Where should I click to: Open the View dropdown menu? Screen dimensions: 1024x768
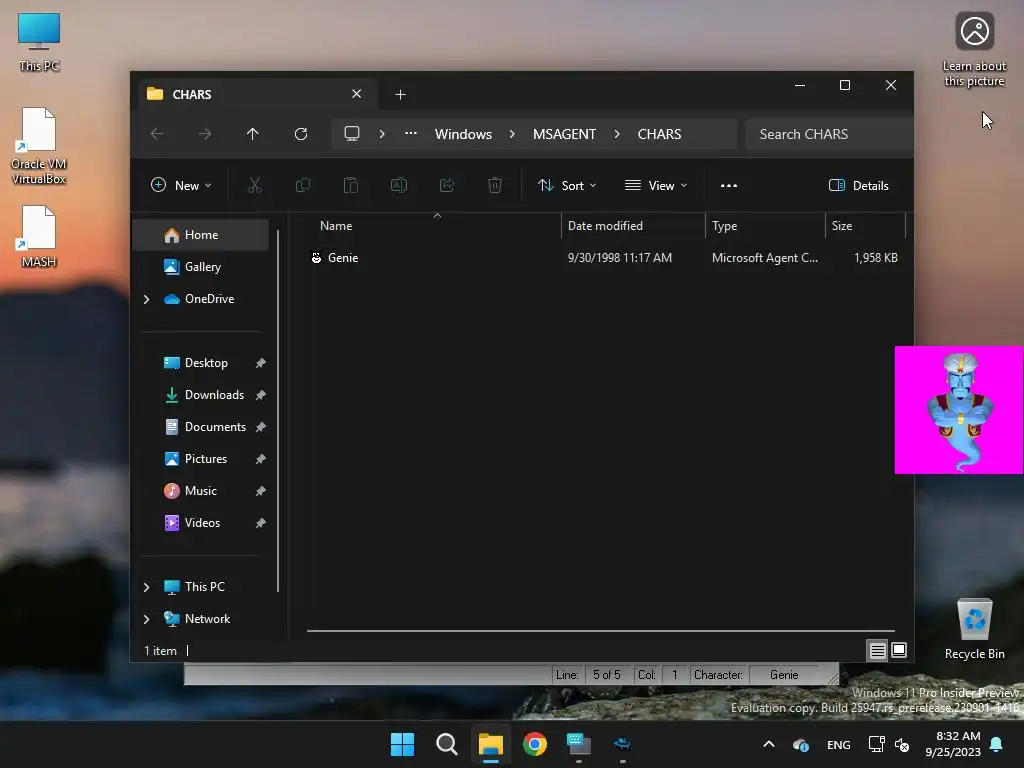tap(656, 185)
